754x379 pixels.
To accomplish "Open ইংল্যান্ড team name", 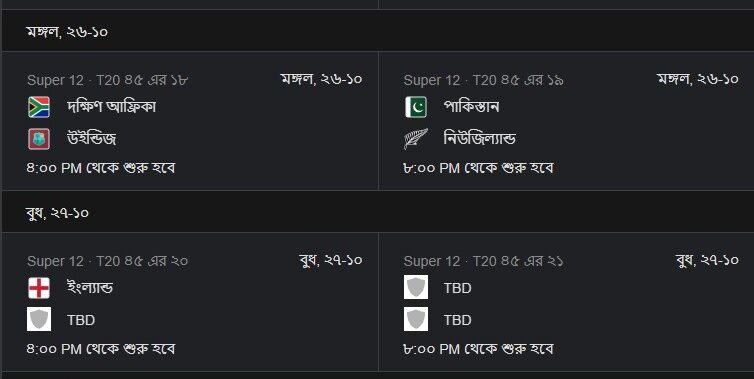I will click(x=90, y=288).
